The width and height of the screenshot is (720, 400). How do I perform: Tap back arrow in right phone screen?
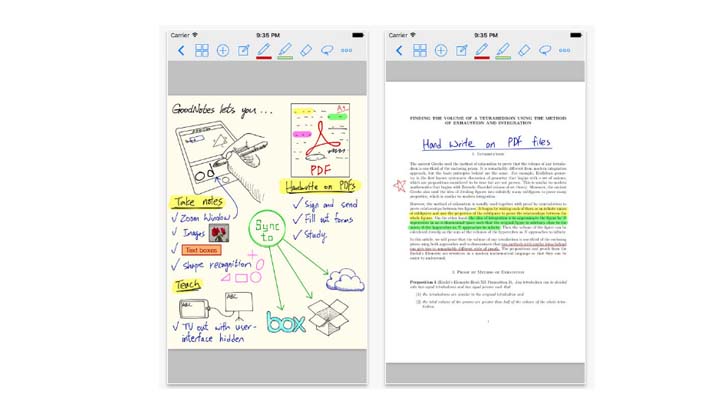[399, 51]
